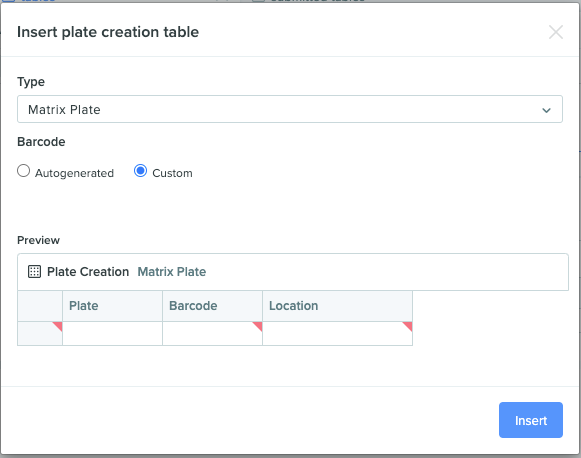This screenshot has height=458, width=581.
Task: Click the chevron arrow in Type field
Action: pyautogui.click(x=546, y=110)
